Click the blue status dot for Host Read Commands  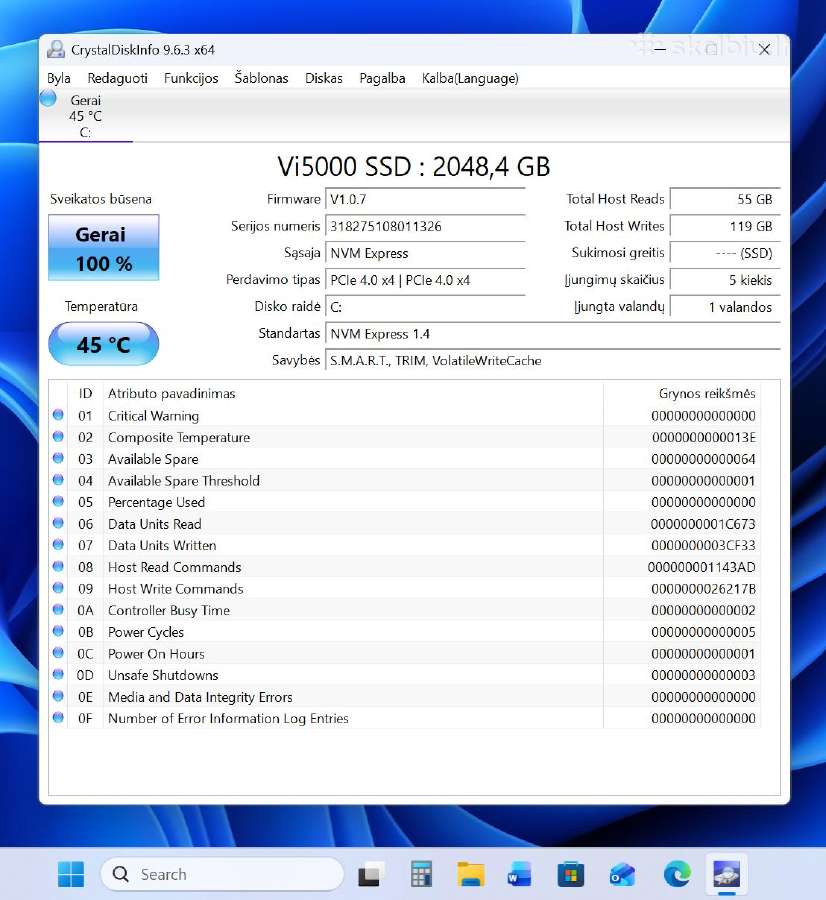tap(58, 566)
